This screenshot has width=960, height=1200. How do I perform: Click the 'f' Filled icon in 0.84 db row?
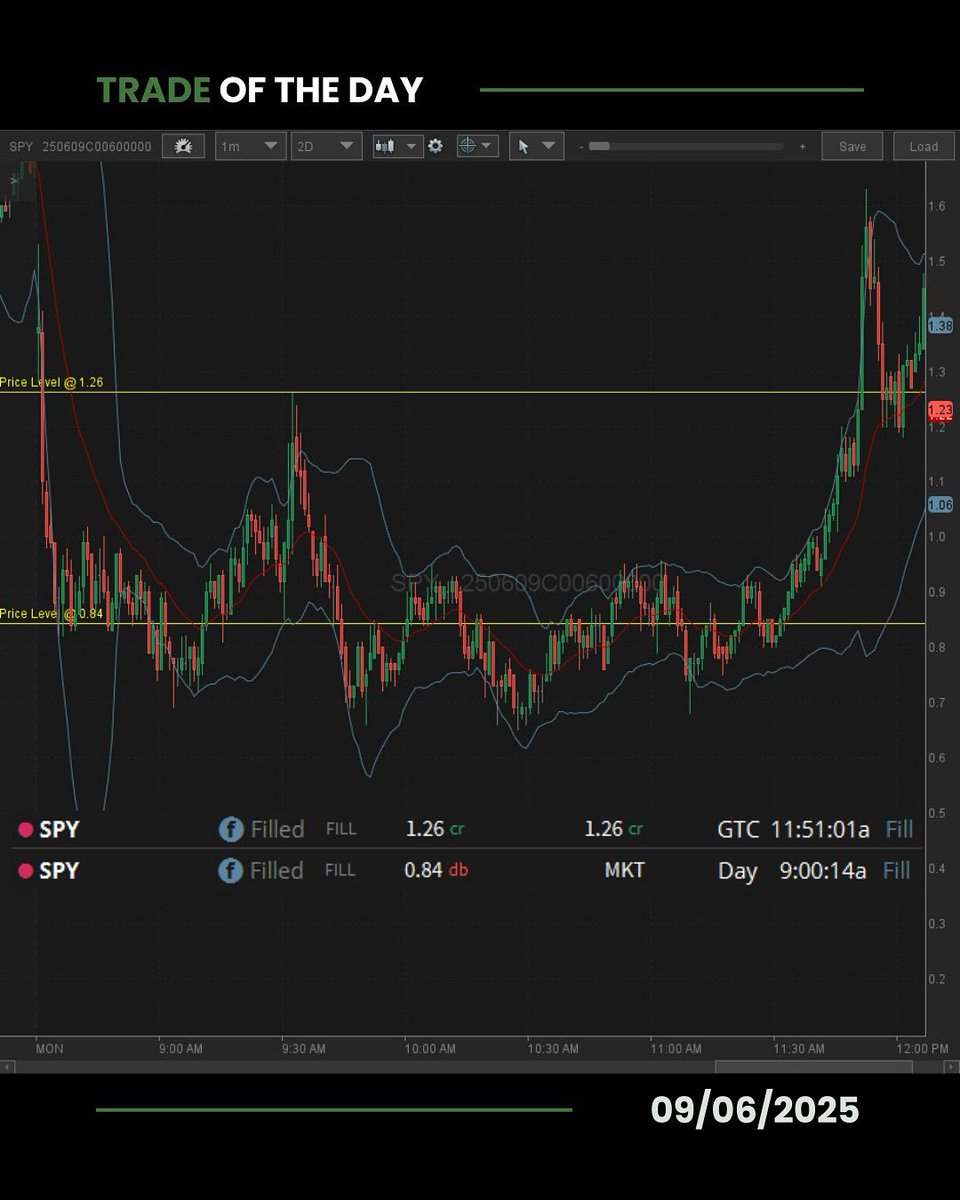(x=231, y=870)
